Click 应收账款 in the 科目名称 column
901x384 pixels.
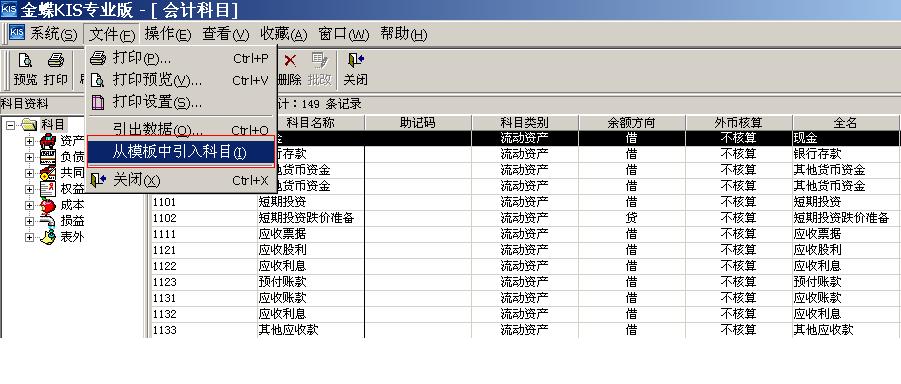point(282,298)
